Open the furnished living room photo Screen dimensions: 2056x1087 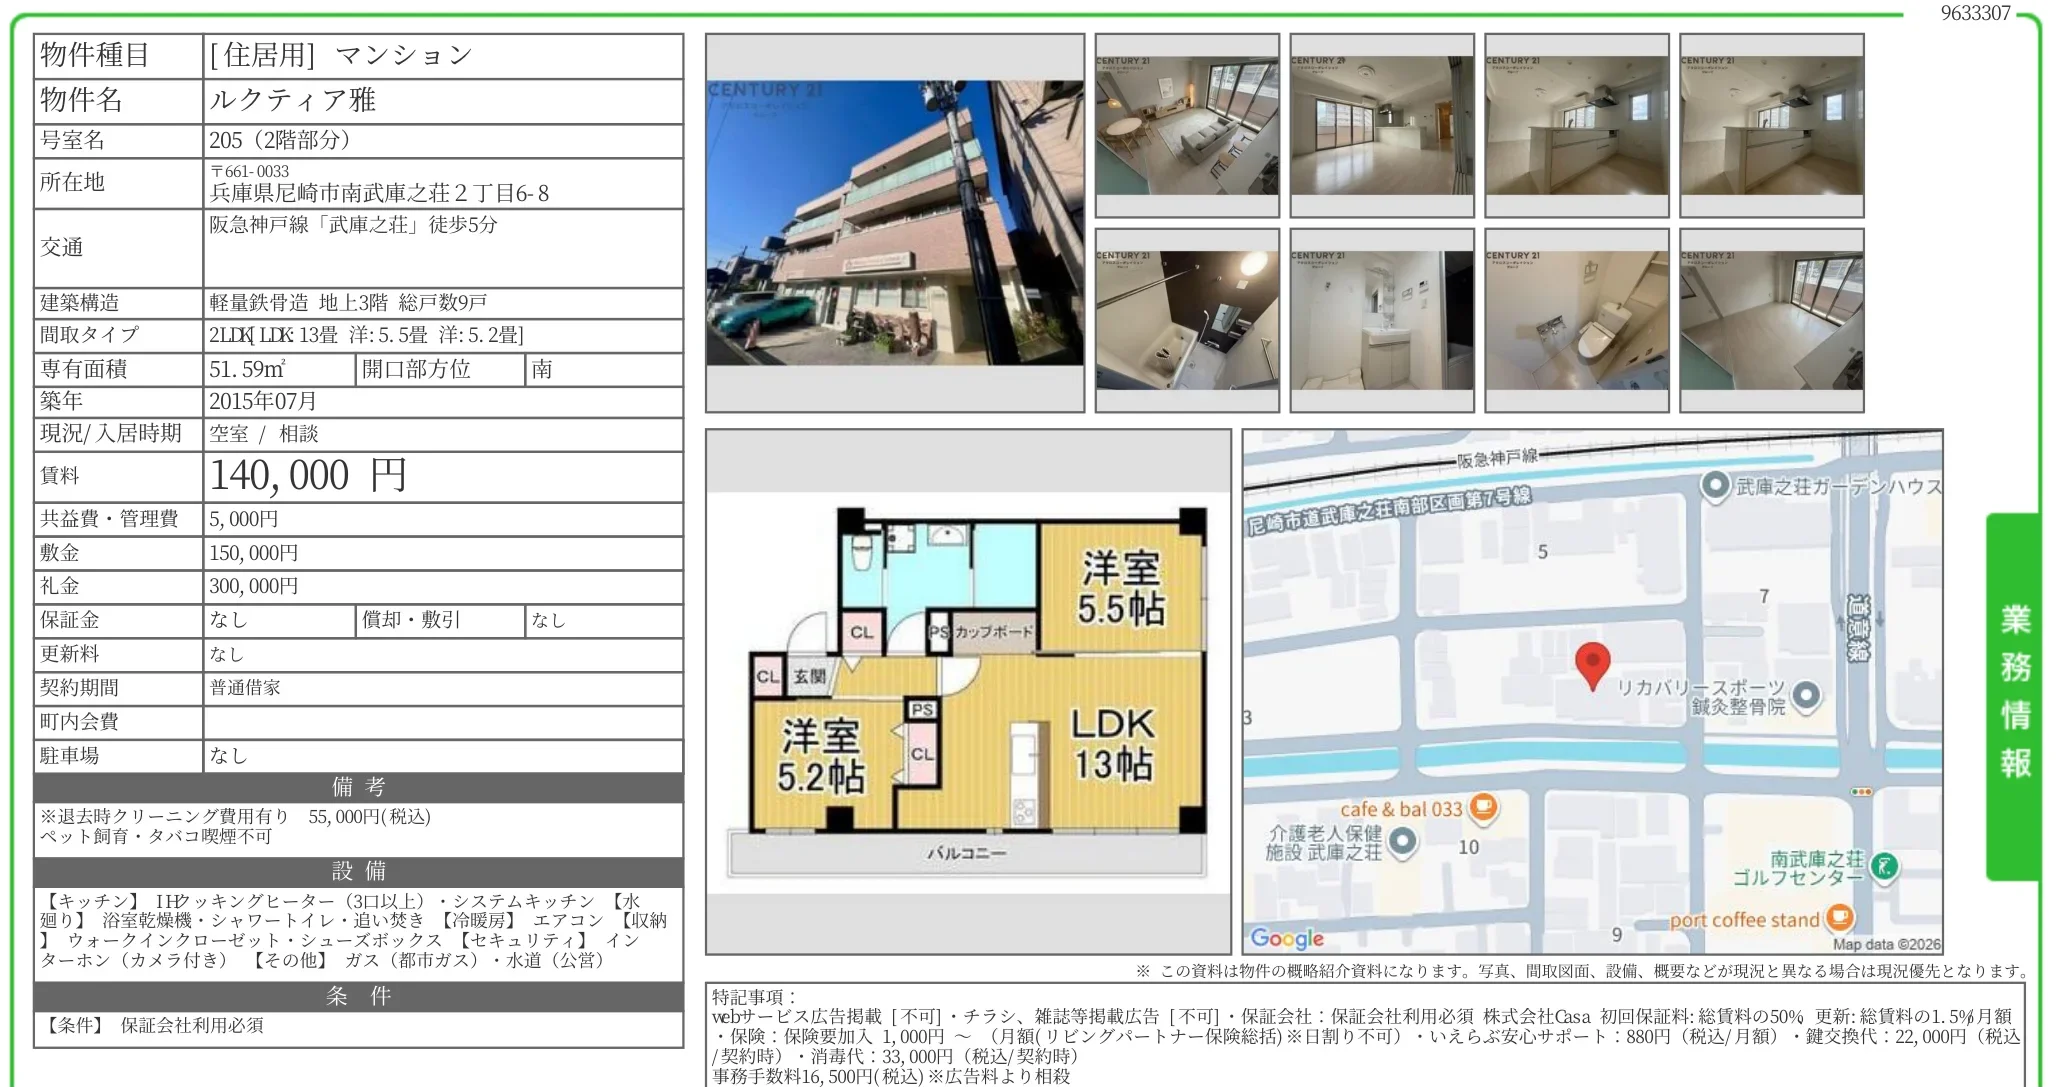tap(1187, 125)
